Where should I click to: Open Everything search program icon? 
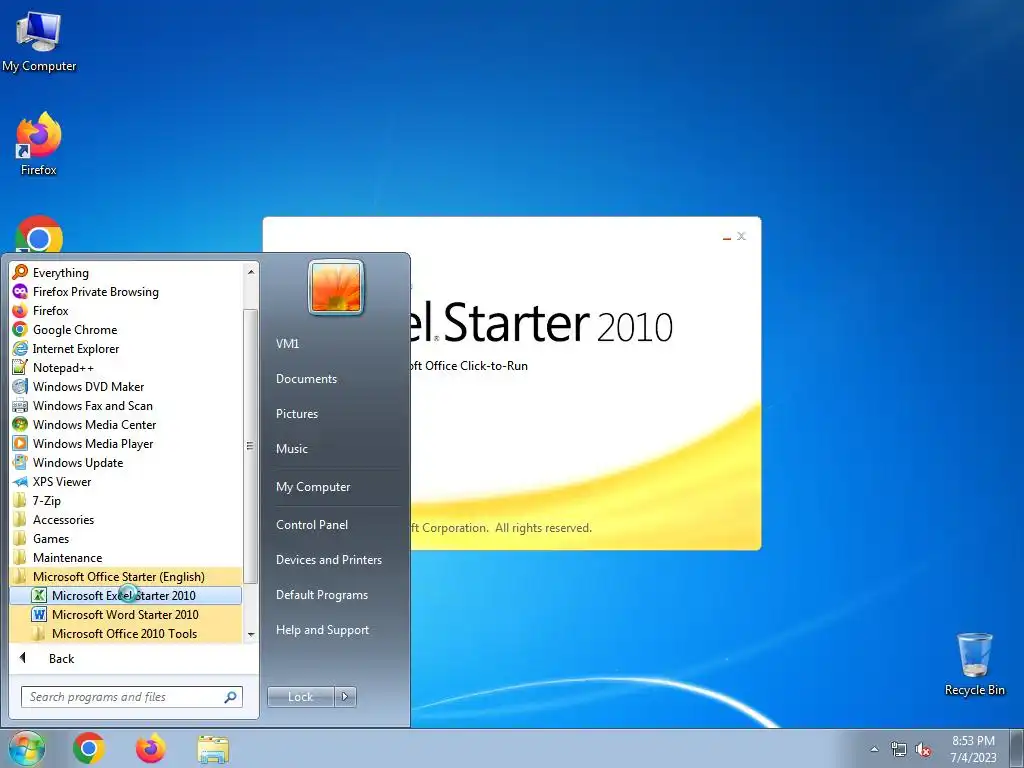20,272
